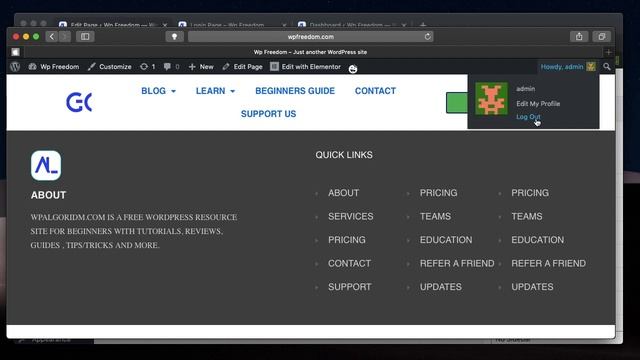The width and height of the screenshot is (640, 360).
Task: Open the WordPress logo menu in admin bar
Action: 15,67
